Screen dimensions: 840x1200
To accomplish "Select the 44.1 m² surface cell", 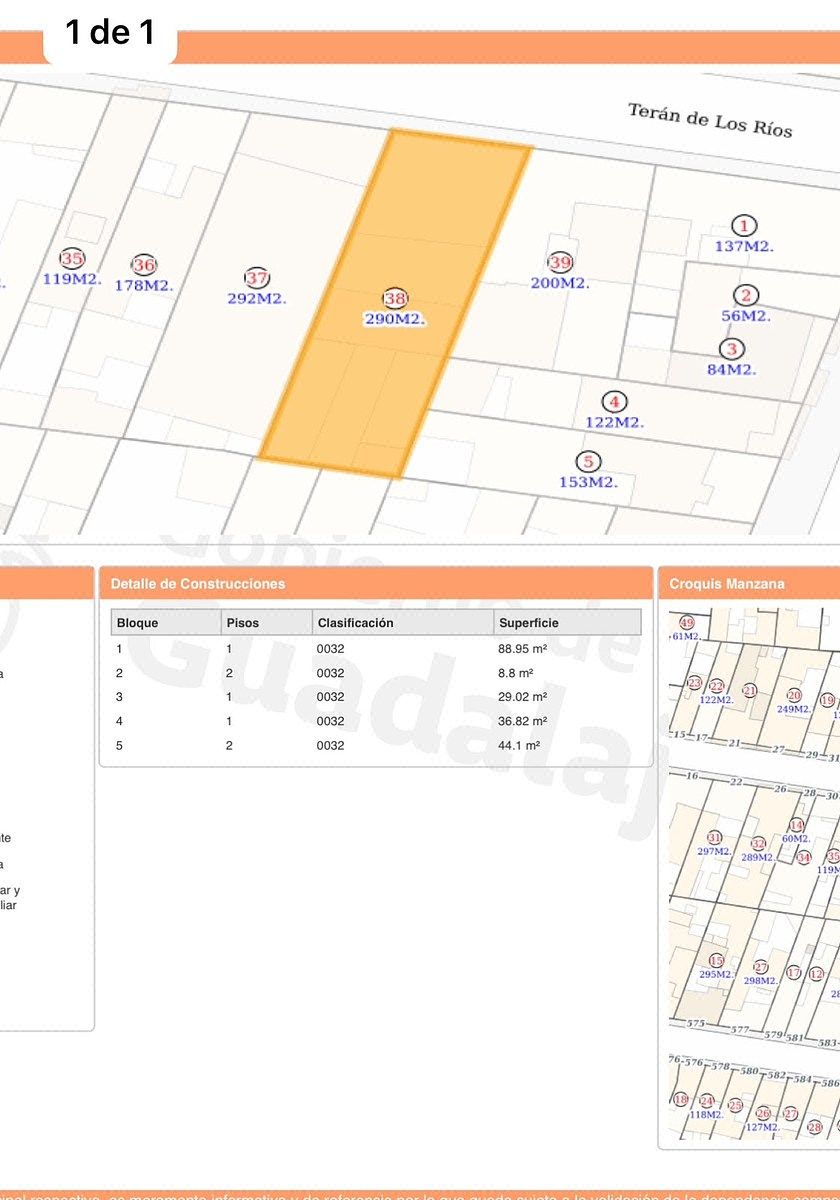I will pos(519,745).
